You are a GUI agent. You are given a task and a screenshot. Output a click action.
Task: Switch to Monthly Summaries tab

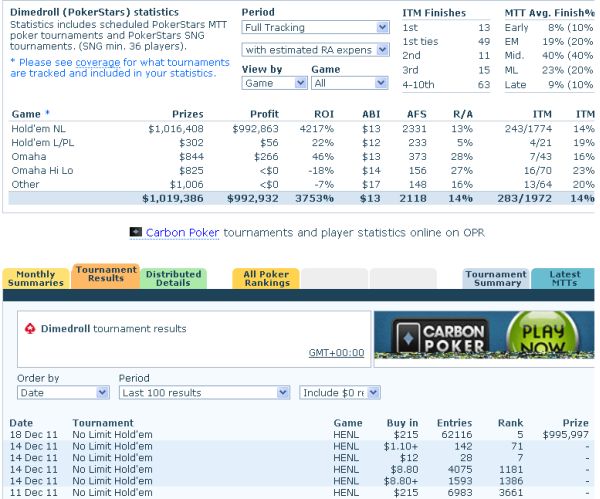pos(36,279)
